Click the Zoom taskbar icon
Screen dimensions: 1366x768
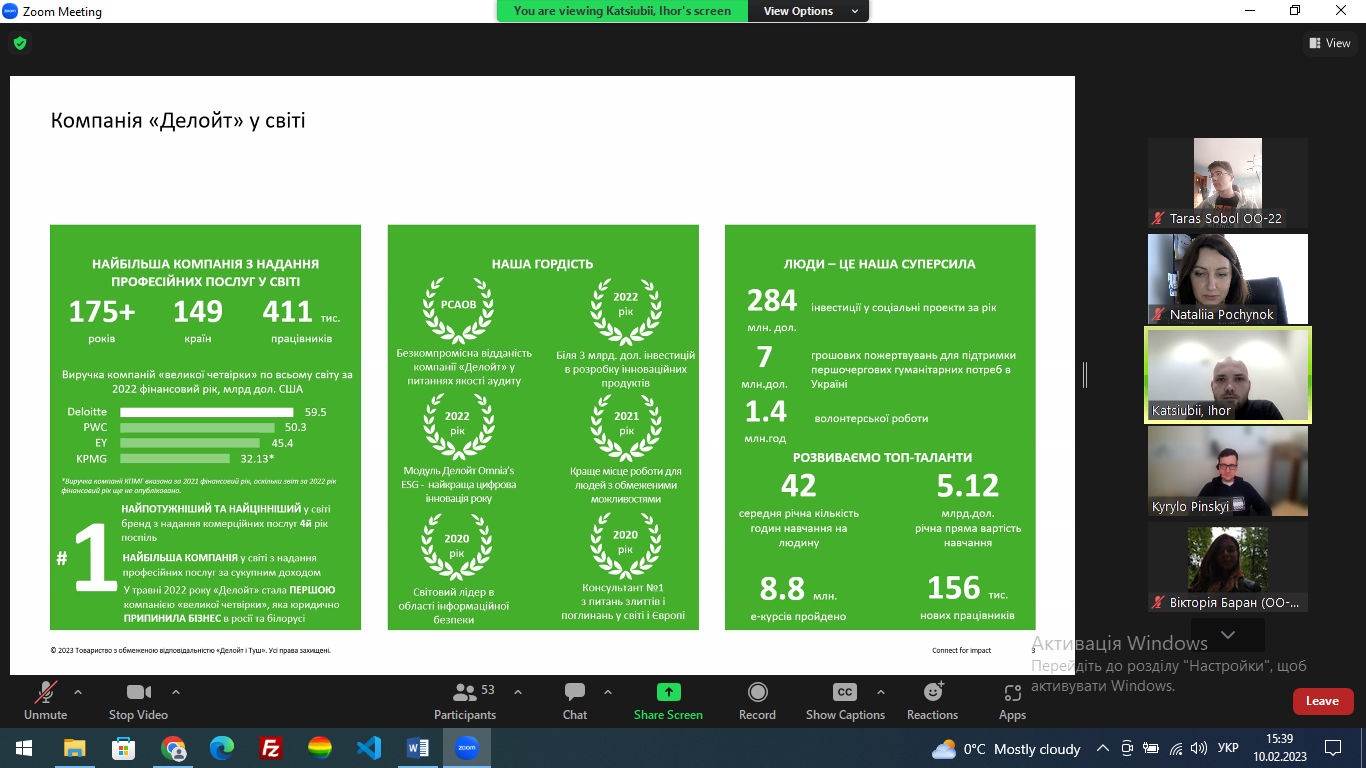click(x=466, y=748)
